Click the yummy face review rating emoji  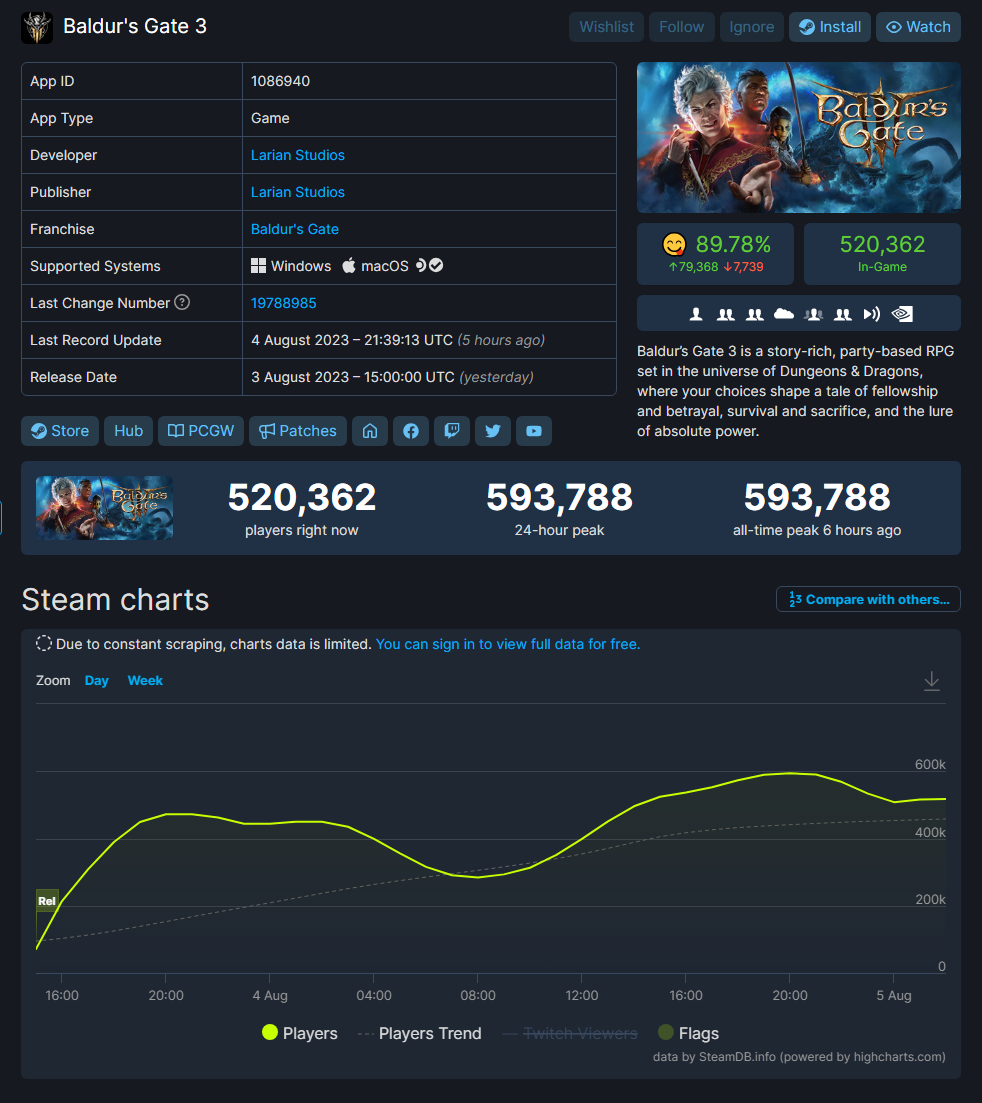click(x=674, y=245)
